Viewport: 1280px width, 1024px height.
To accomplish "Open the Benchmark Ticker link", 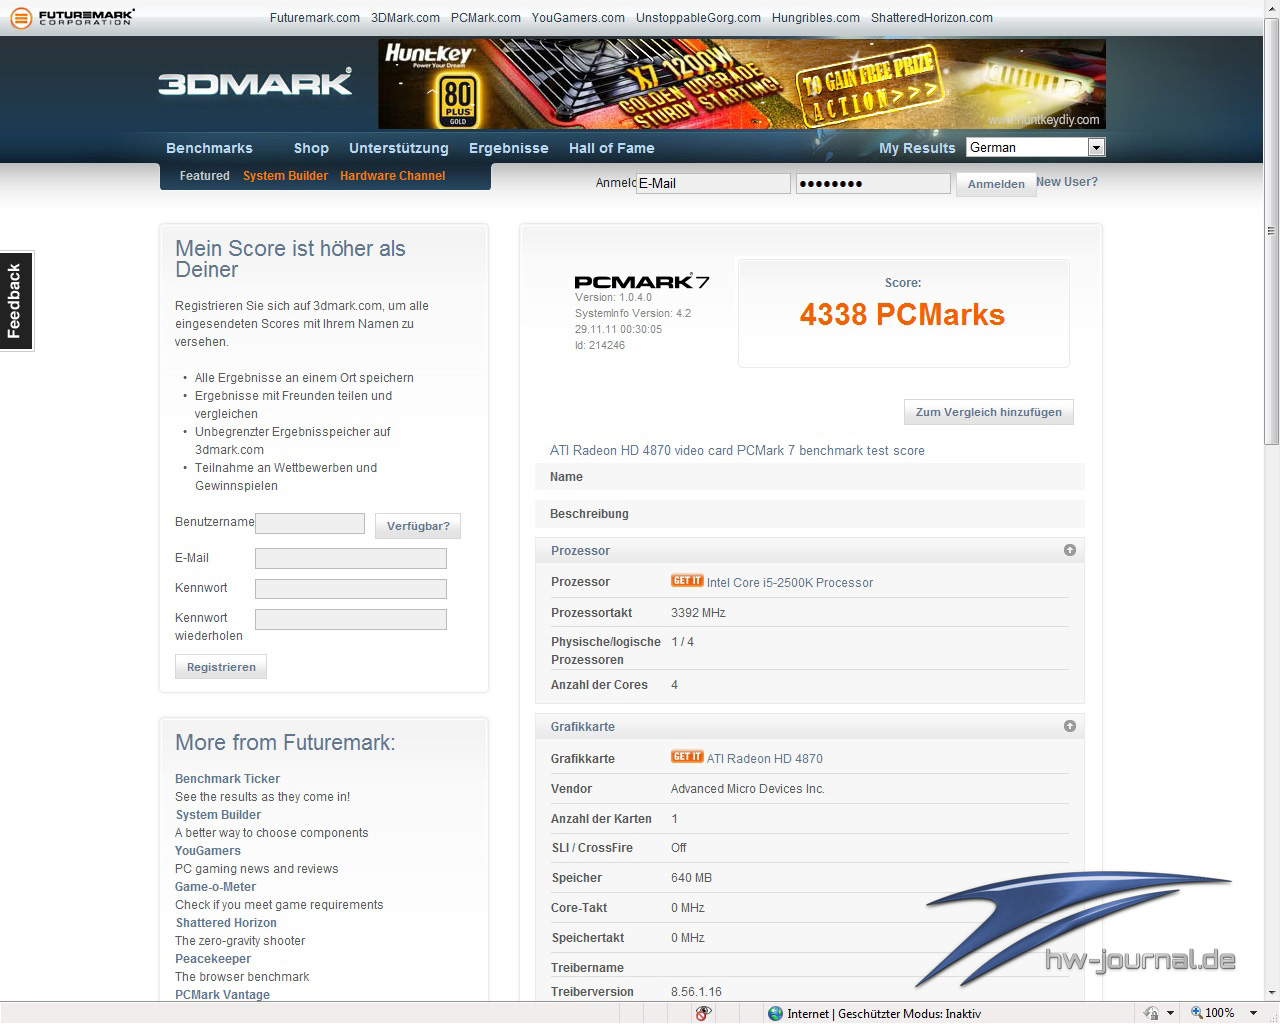I will 227,779.
